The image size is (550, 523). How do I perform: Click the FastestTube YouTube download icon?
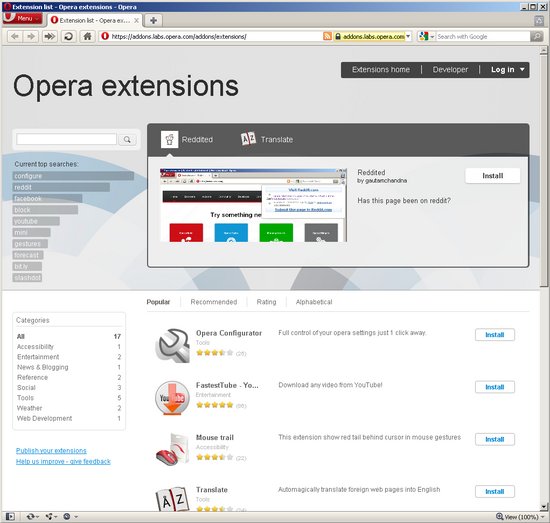coord(172,398)
